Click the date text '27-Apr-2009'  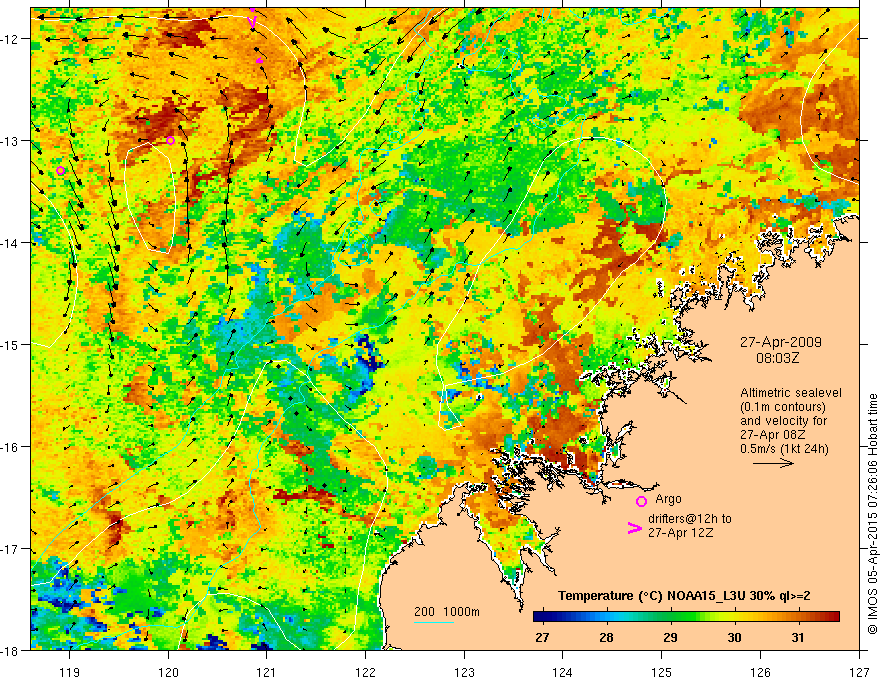[781, 342]
